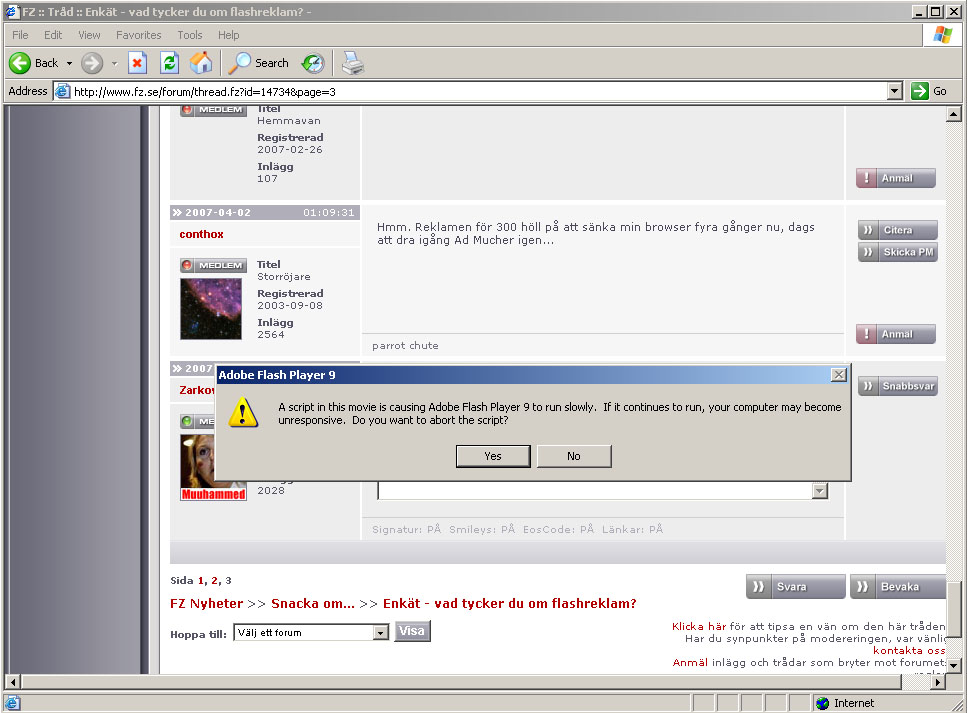Expand the Forward button history dropdown arrow

(x=114, y=63)
